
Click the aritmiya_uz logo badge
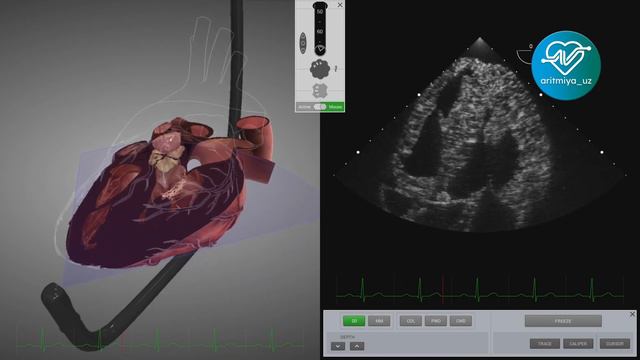[566, 66]
